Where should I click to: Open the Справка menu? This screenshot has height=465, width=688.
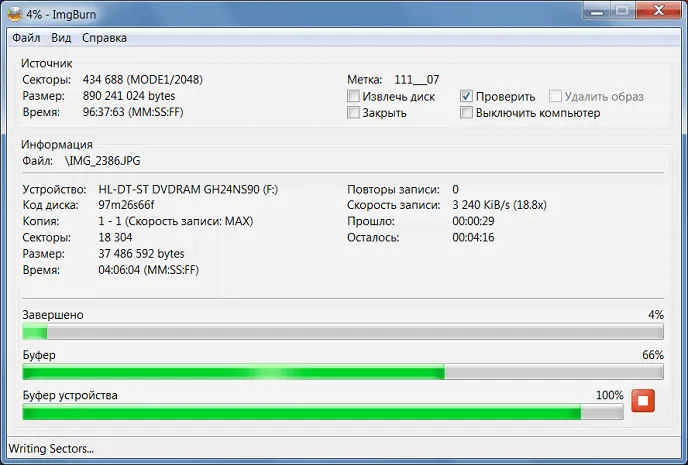coord(104,38)
